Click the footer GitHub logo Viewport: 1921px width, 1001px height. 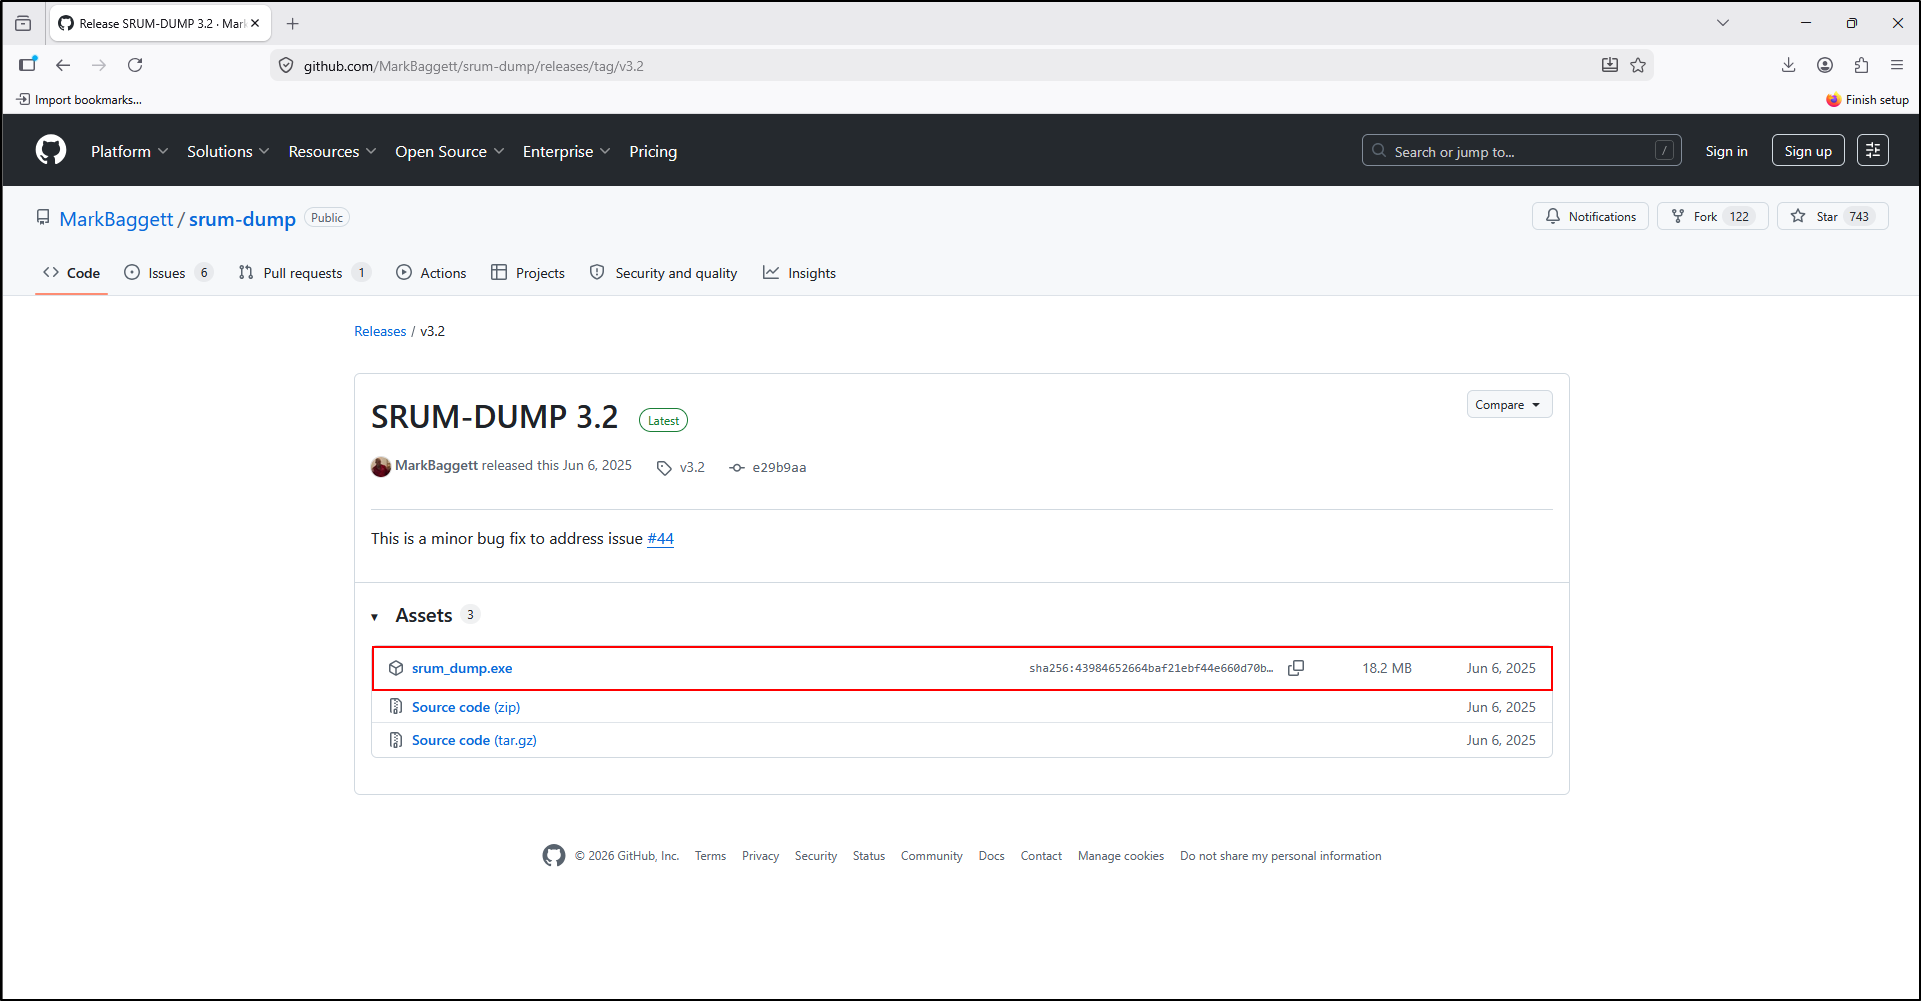(554, 856)
